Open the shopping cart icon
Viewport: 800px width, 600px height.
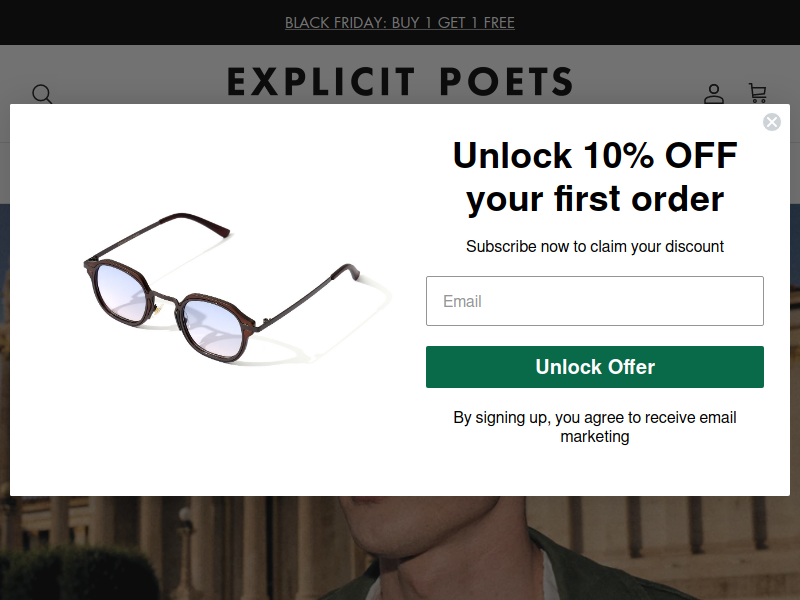pyautogui.click(x=757, y=93)
